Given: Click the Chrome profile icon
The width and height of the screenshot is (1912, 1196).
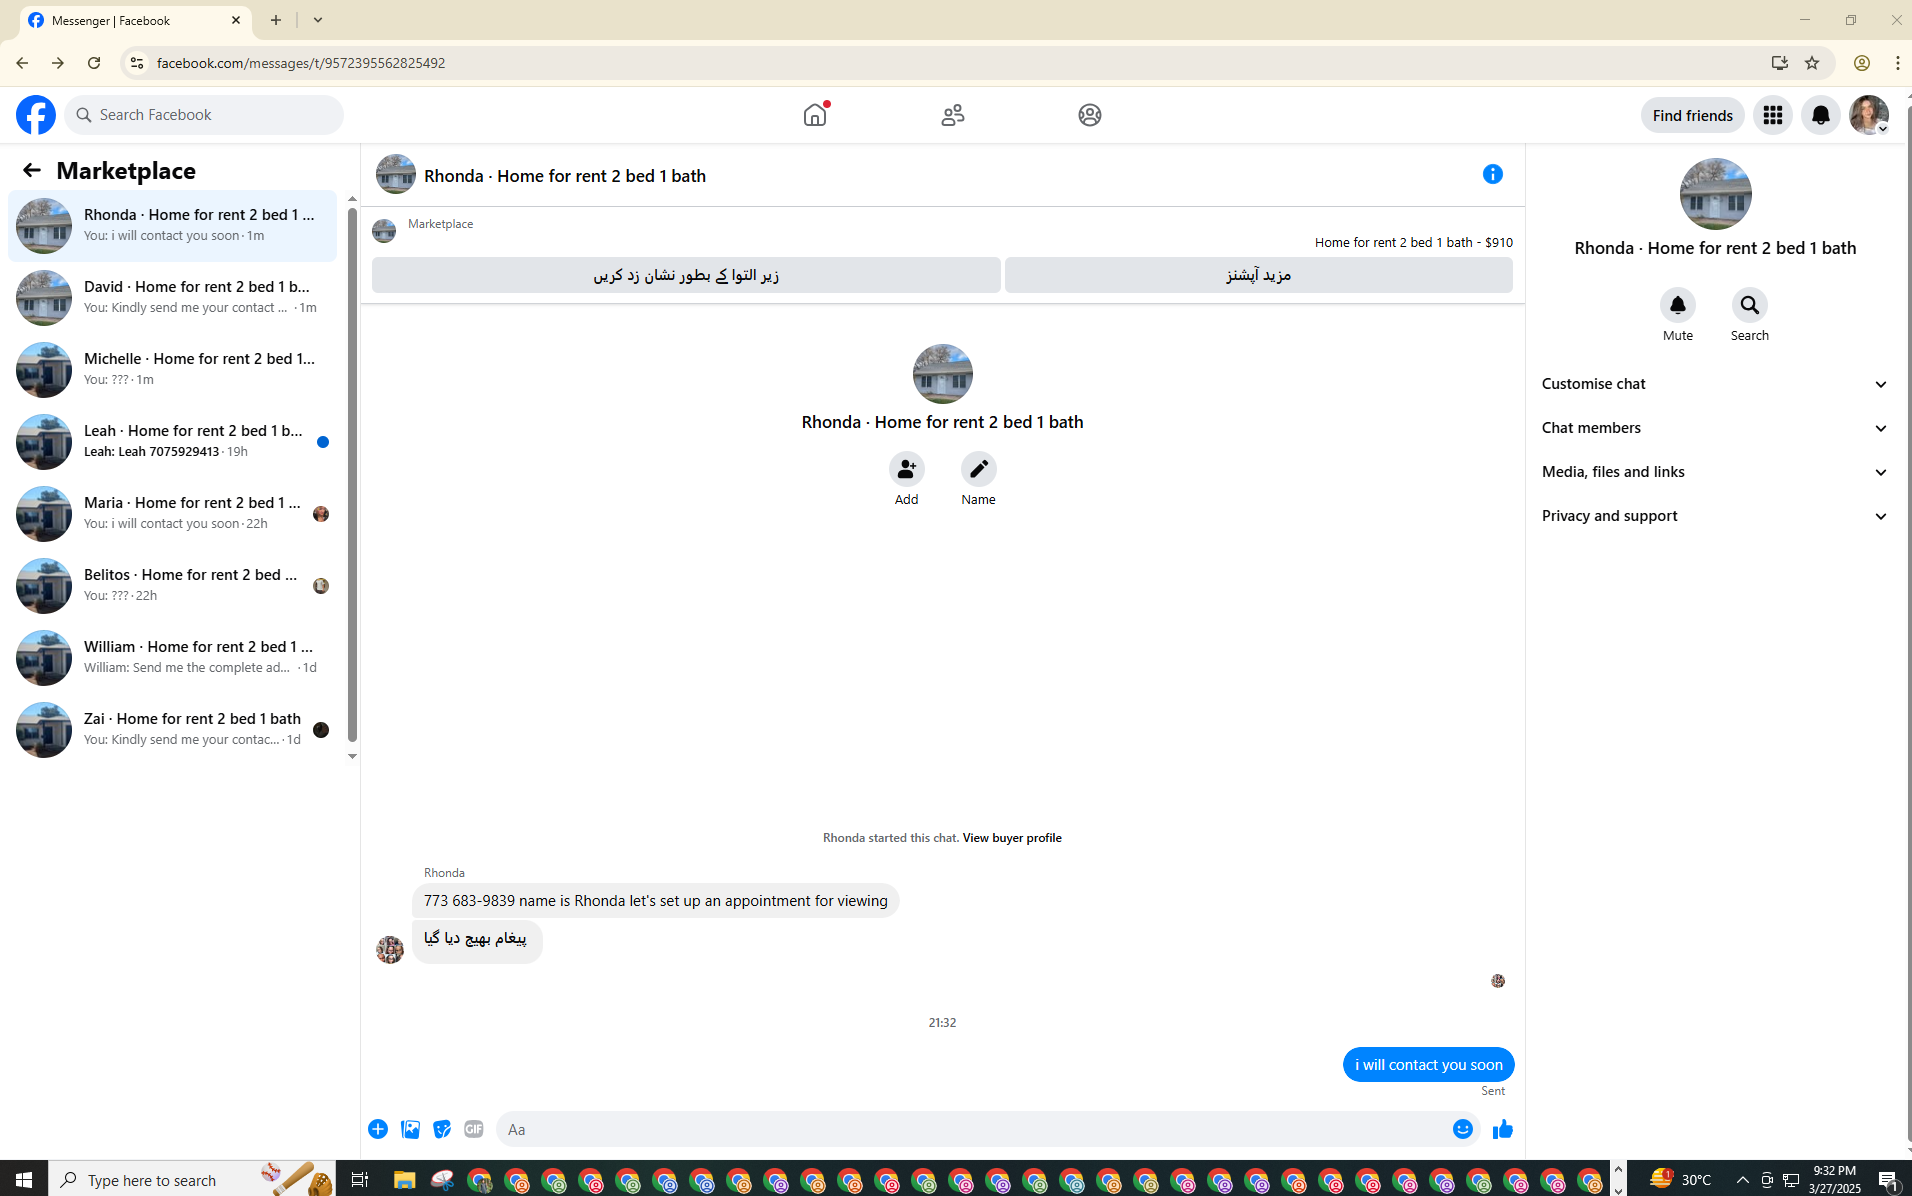Looking at the screenshot, I should point(1862,63).
